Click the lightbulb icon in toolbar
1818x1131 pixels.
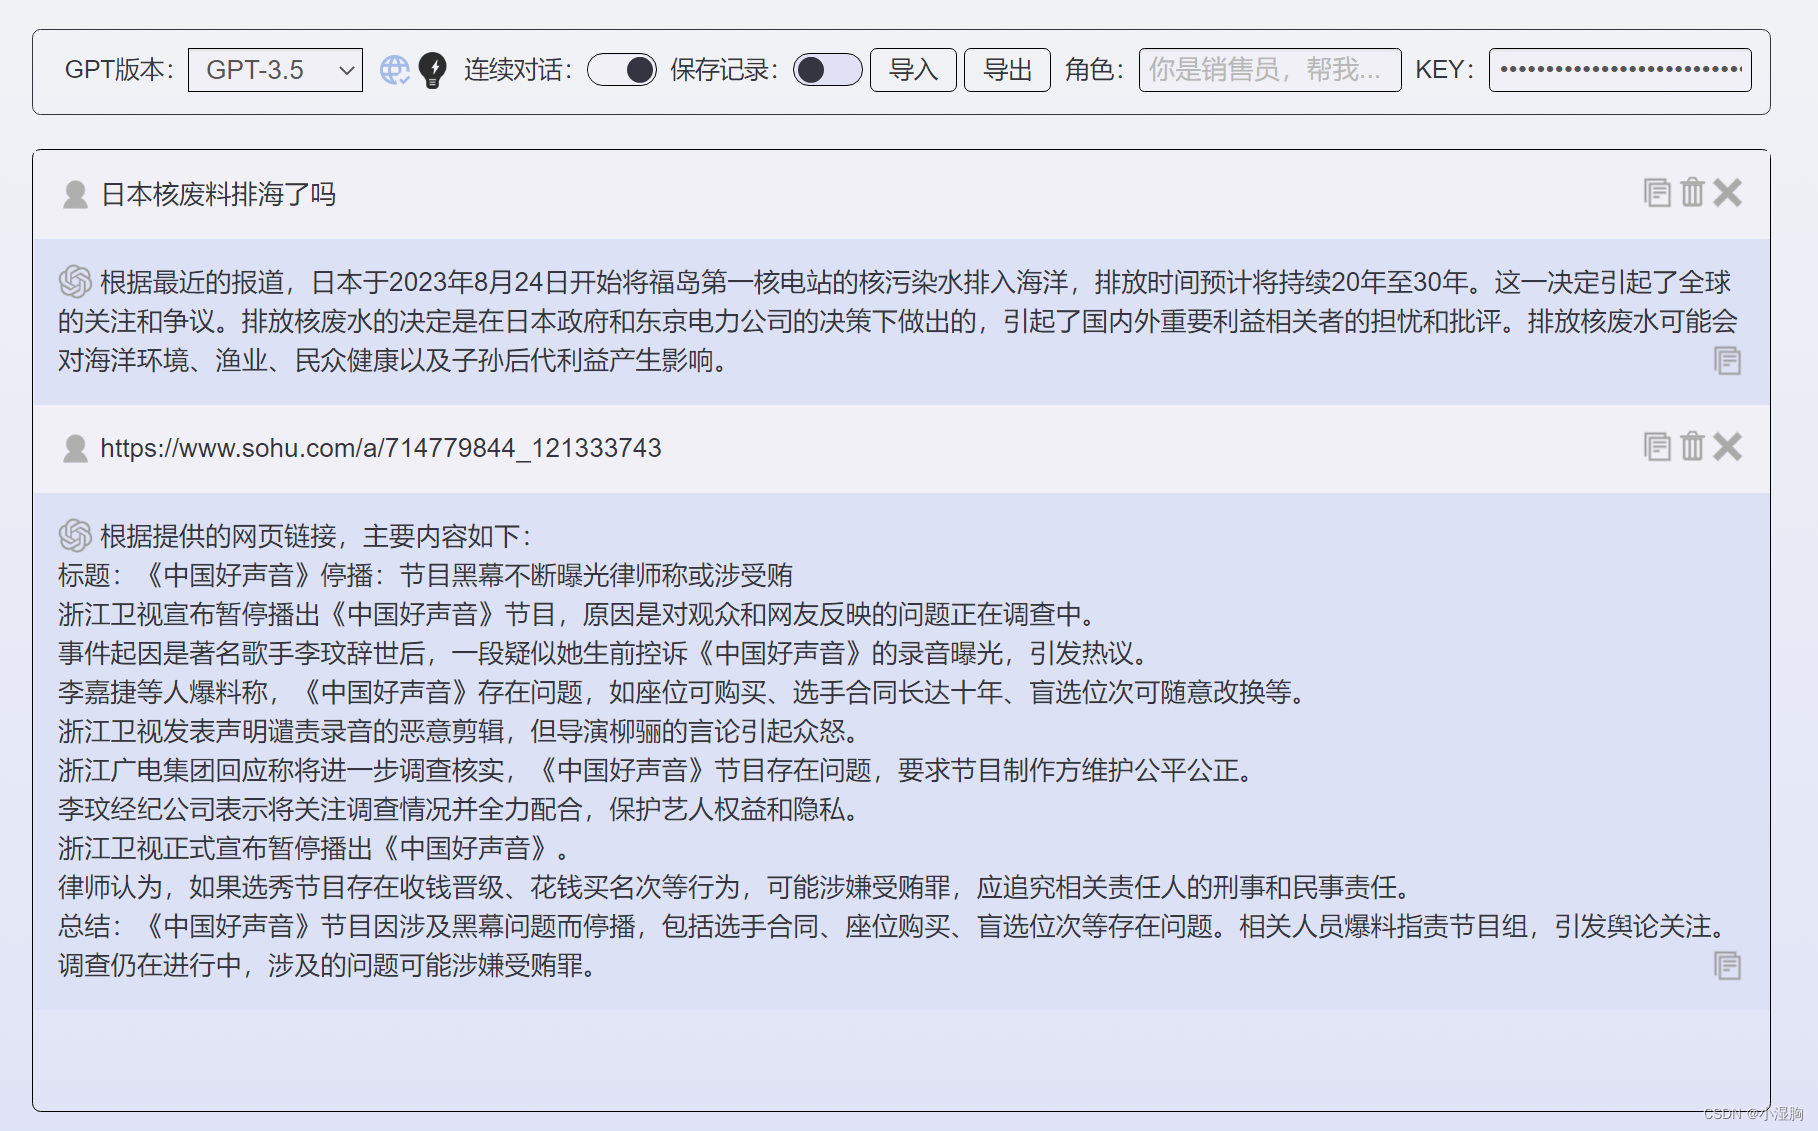[x=433, y=70]
